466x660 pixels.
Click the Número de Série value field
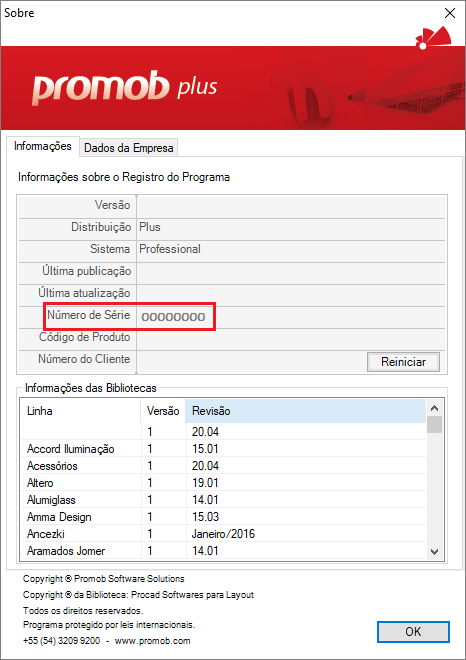[x=291, y=317]
